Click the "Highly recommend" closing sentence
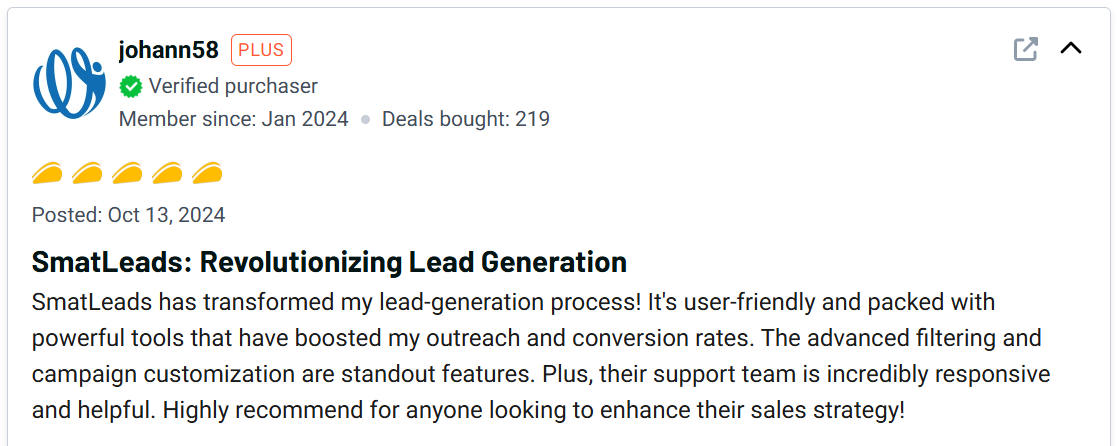Image resolution: width=1119 pixels, height=446 pixels. coord(533,410)
